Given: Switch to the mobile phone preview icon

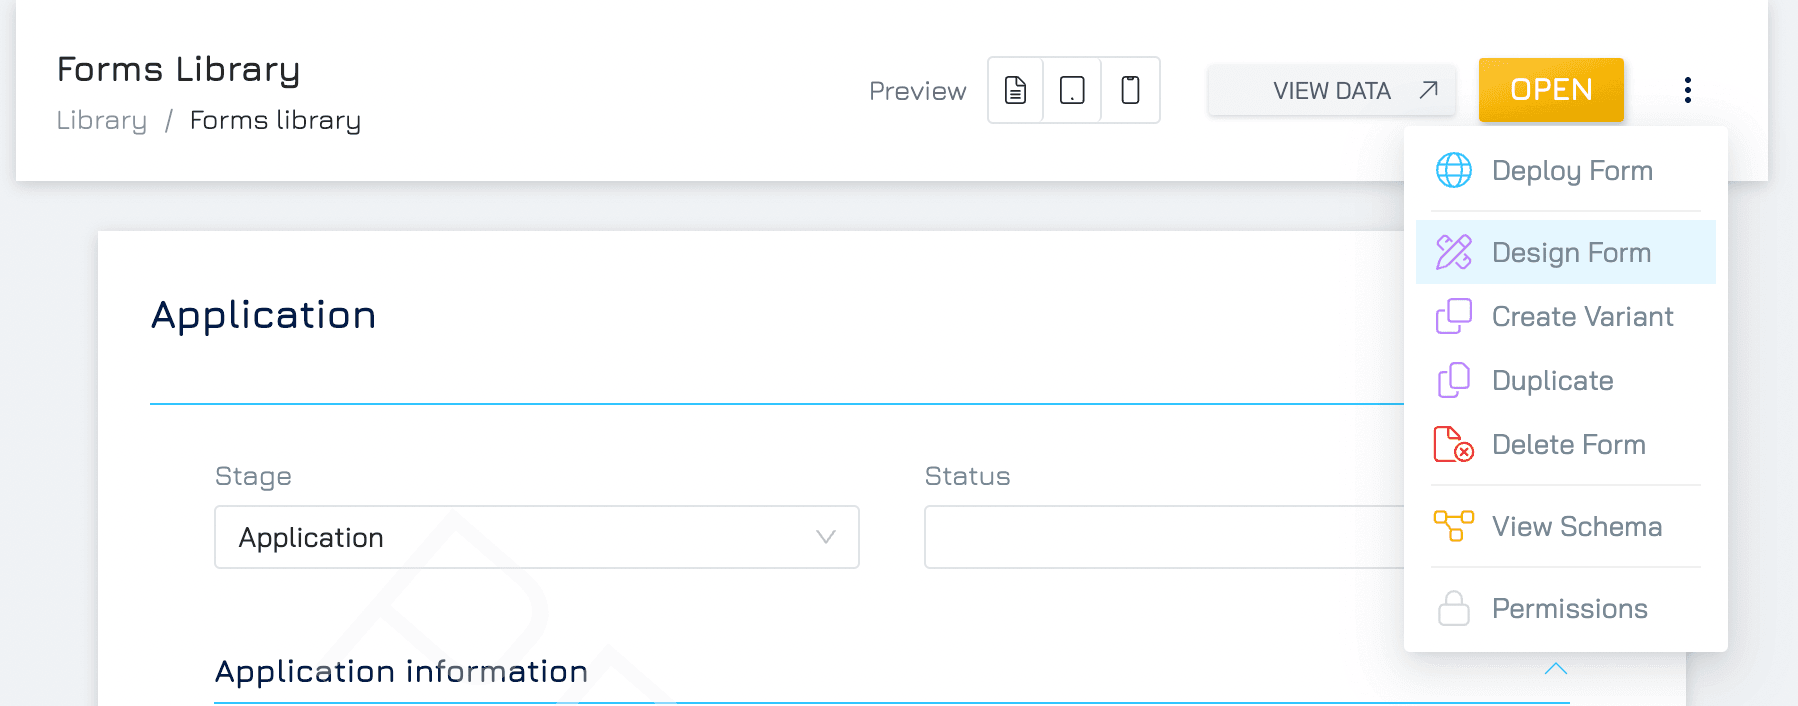Looking at the screenshot, I should [x=1130, y=90].
